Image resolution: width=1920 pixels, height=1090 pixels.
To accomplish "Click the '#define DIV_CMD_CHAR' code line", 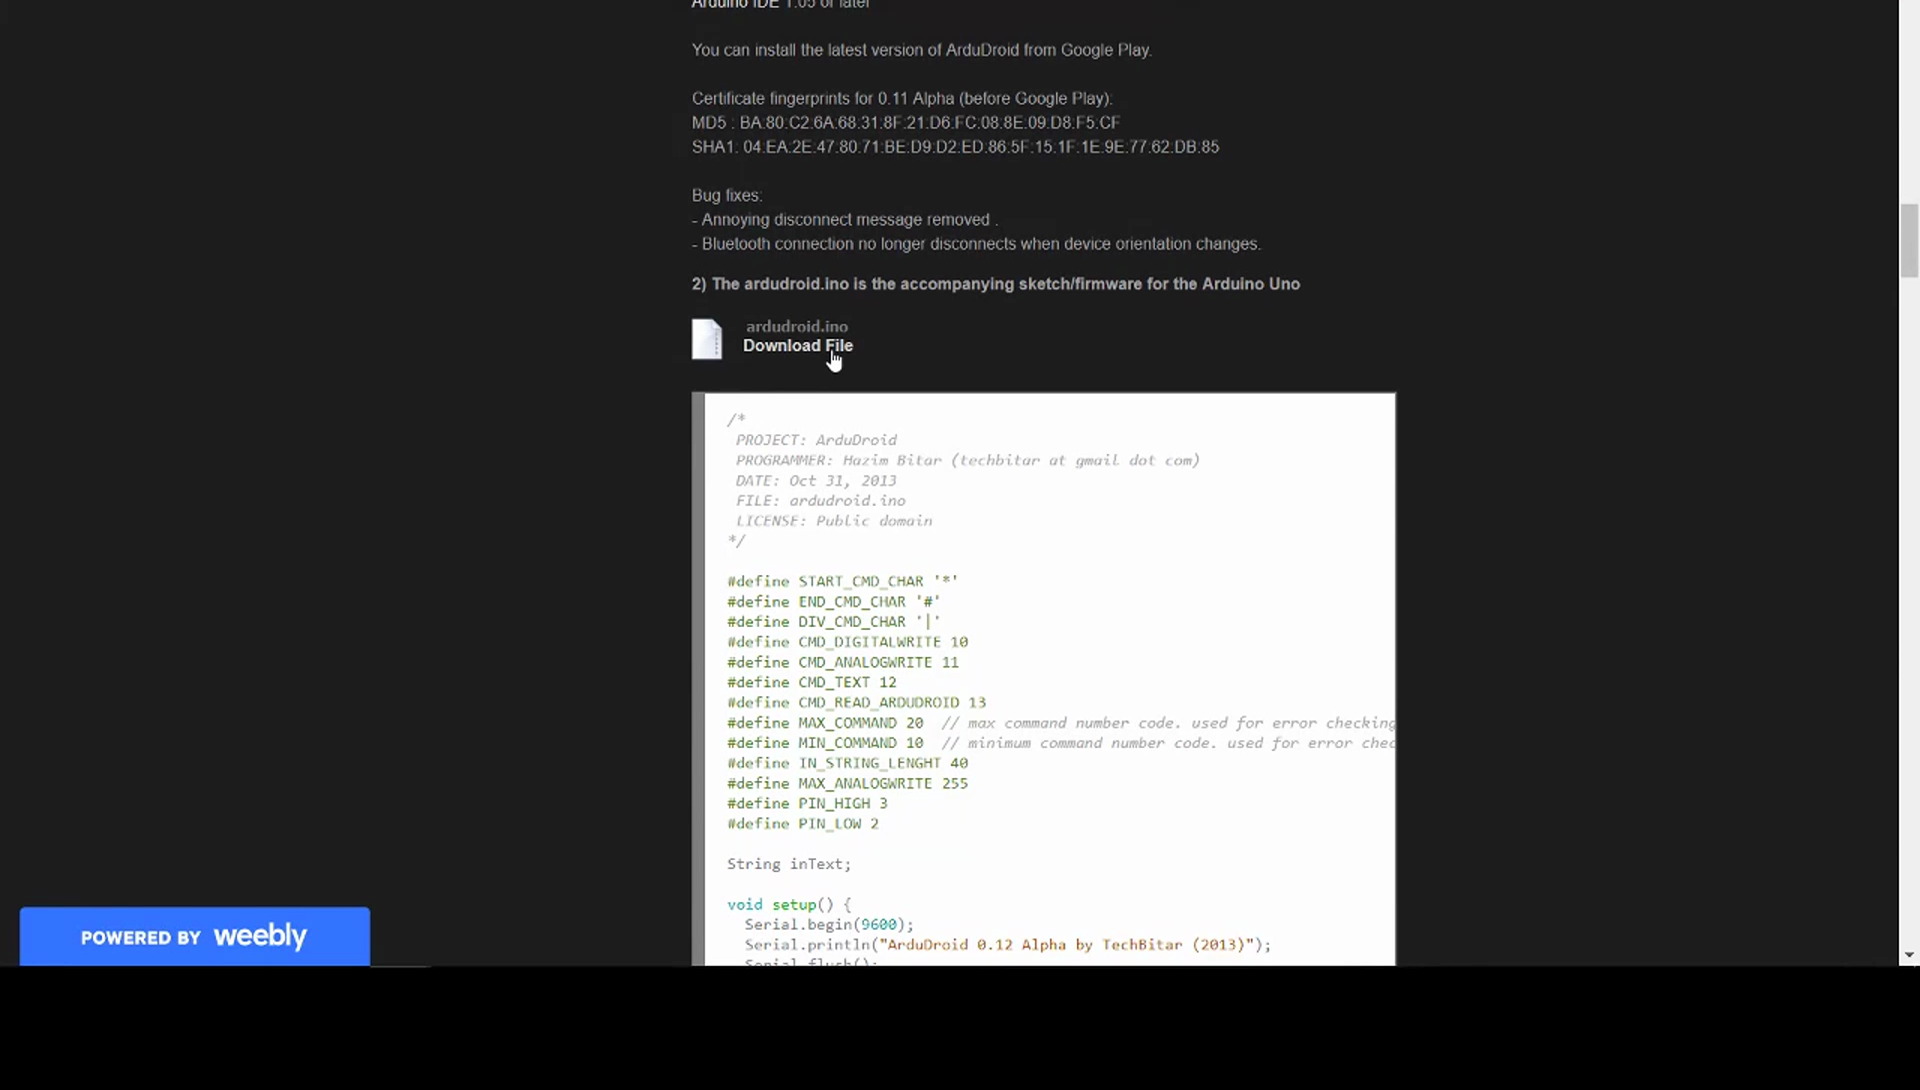I will tap(834, 622).
